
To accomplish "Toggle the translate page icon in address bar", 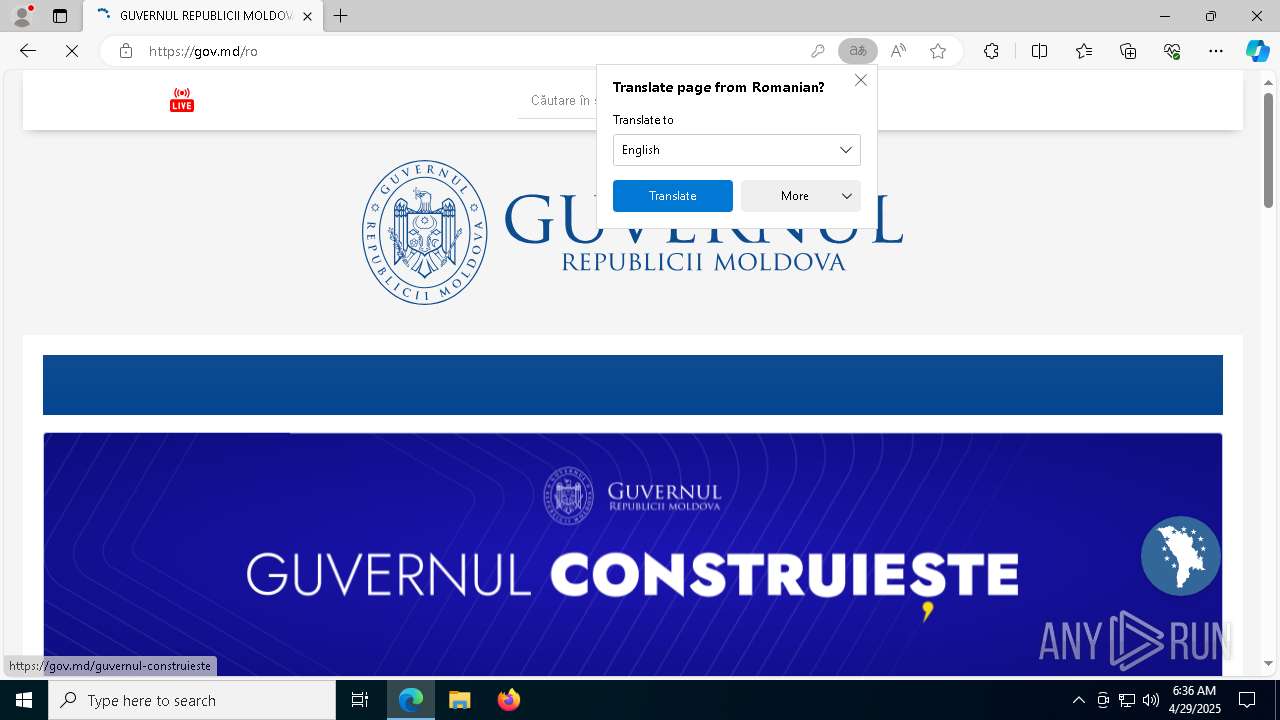I will 857,51.
